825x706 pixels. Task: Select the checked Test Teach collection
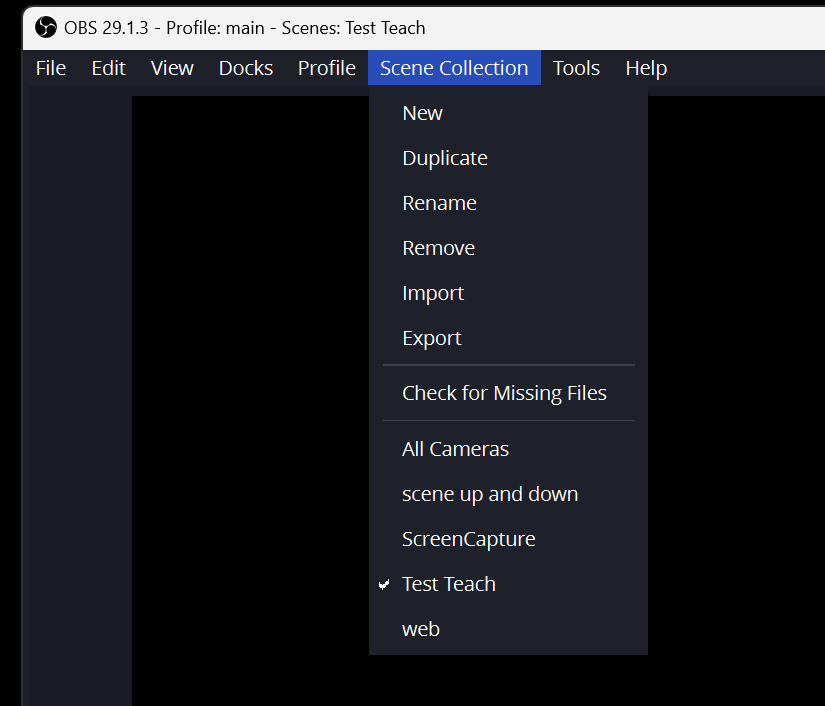508,584
